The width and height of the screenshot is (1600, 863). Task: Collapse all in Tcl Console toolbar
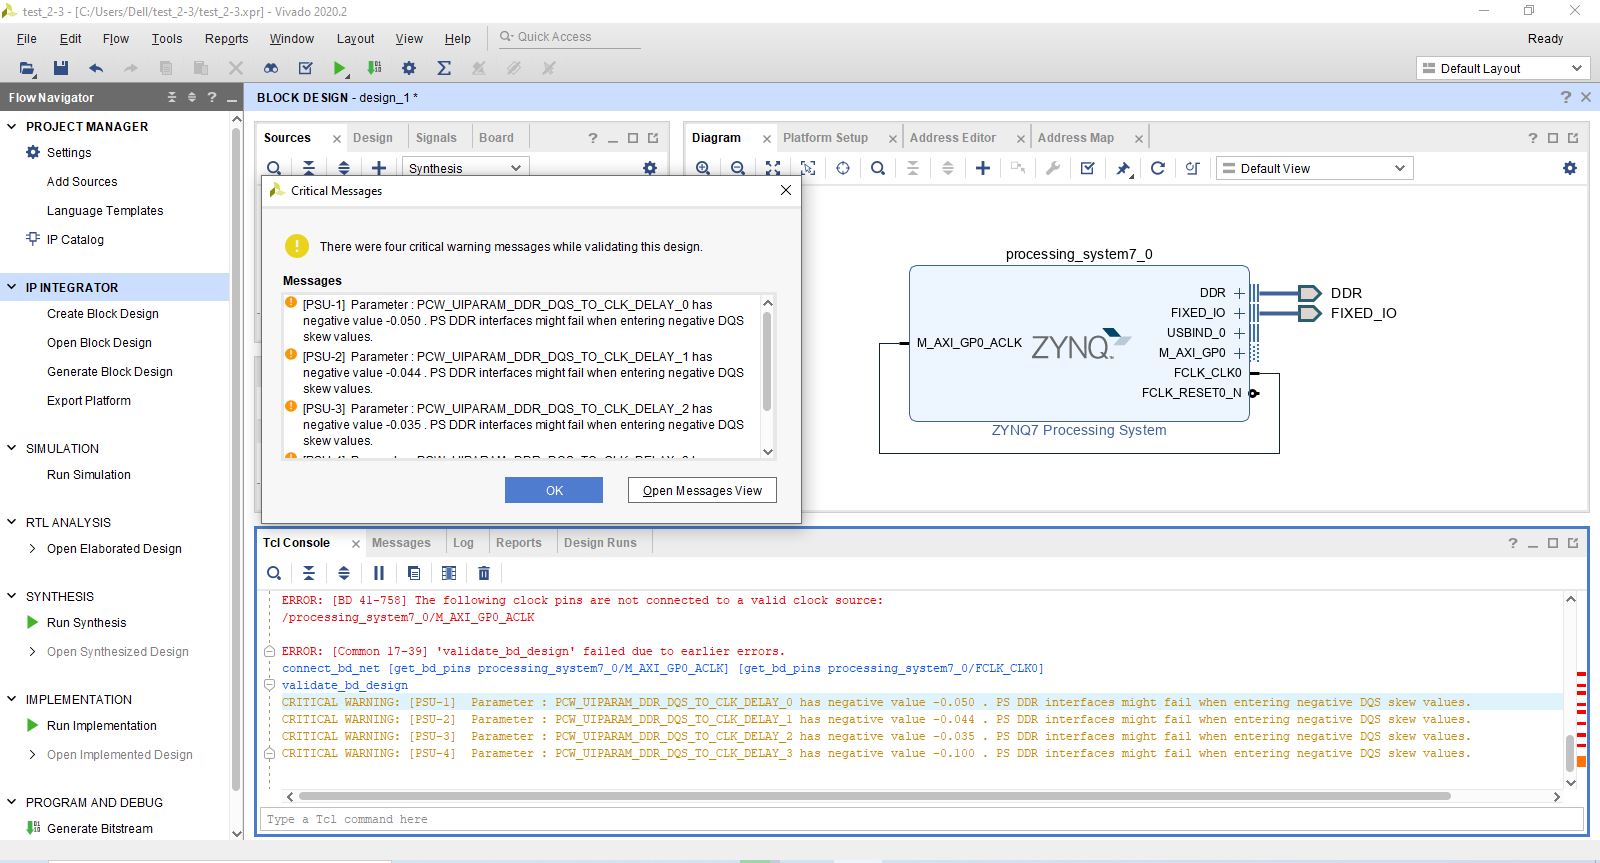click(309, 573)
